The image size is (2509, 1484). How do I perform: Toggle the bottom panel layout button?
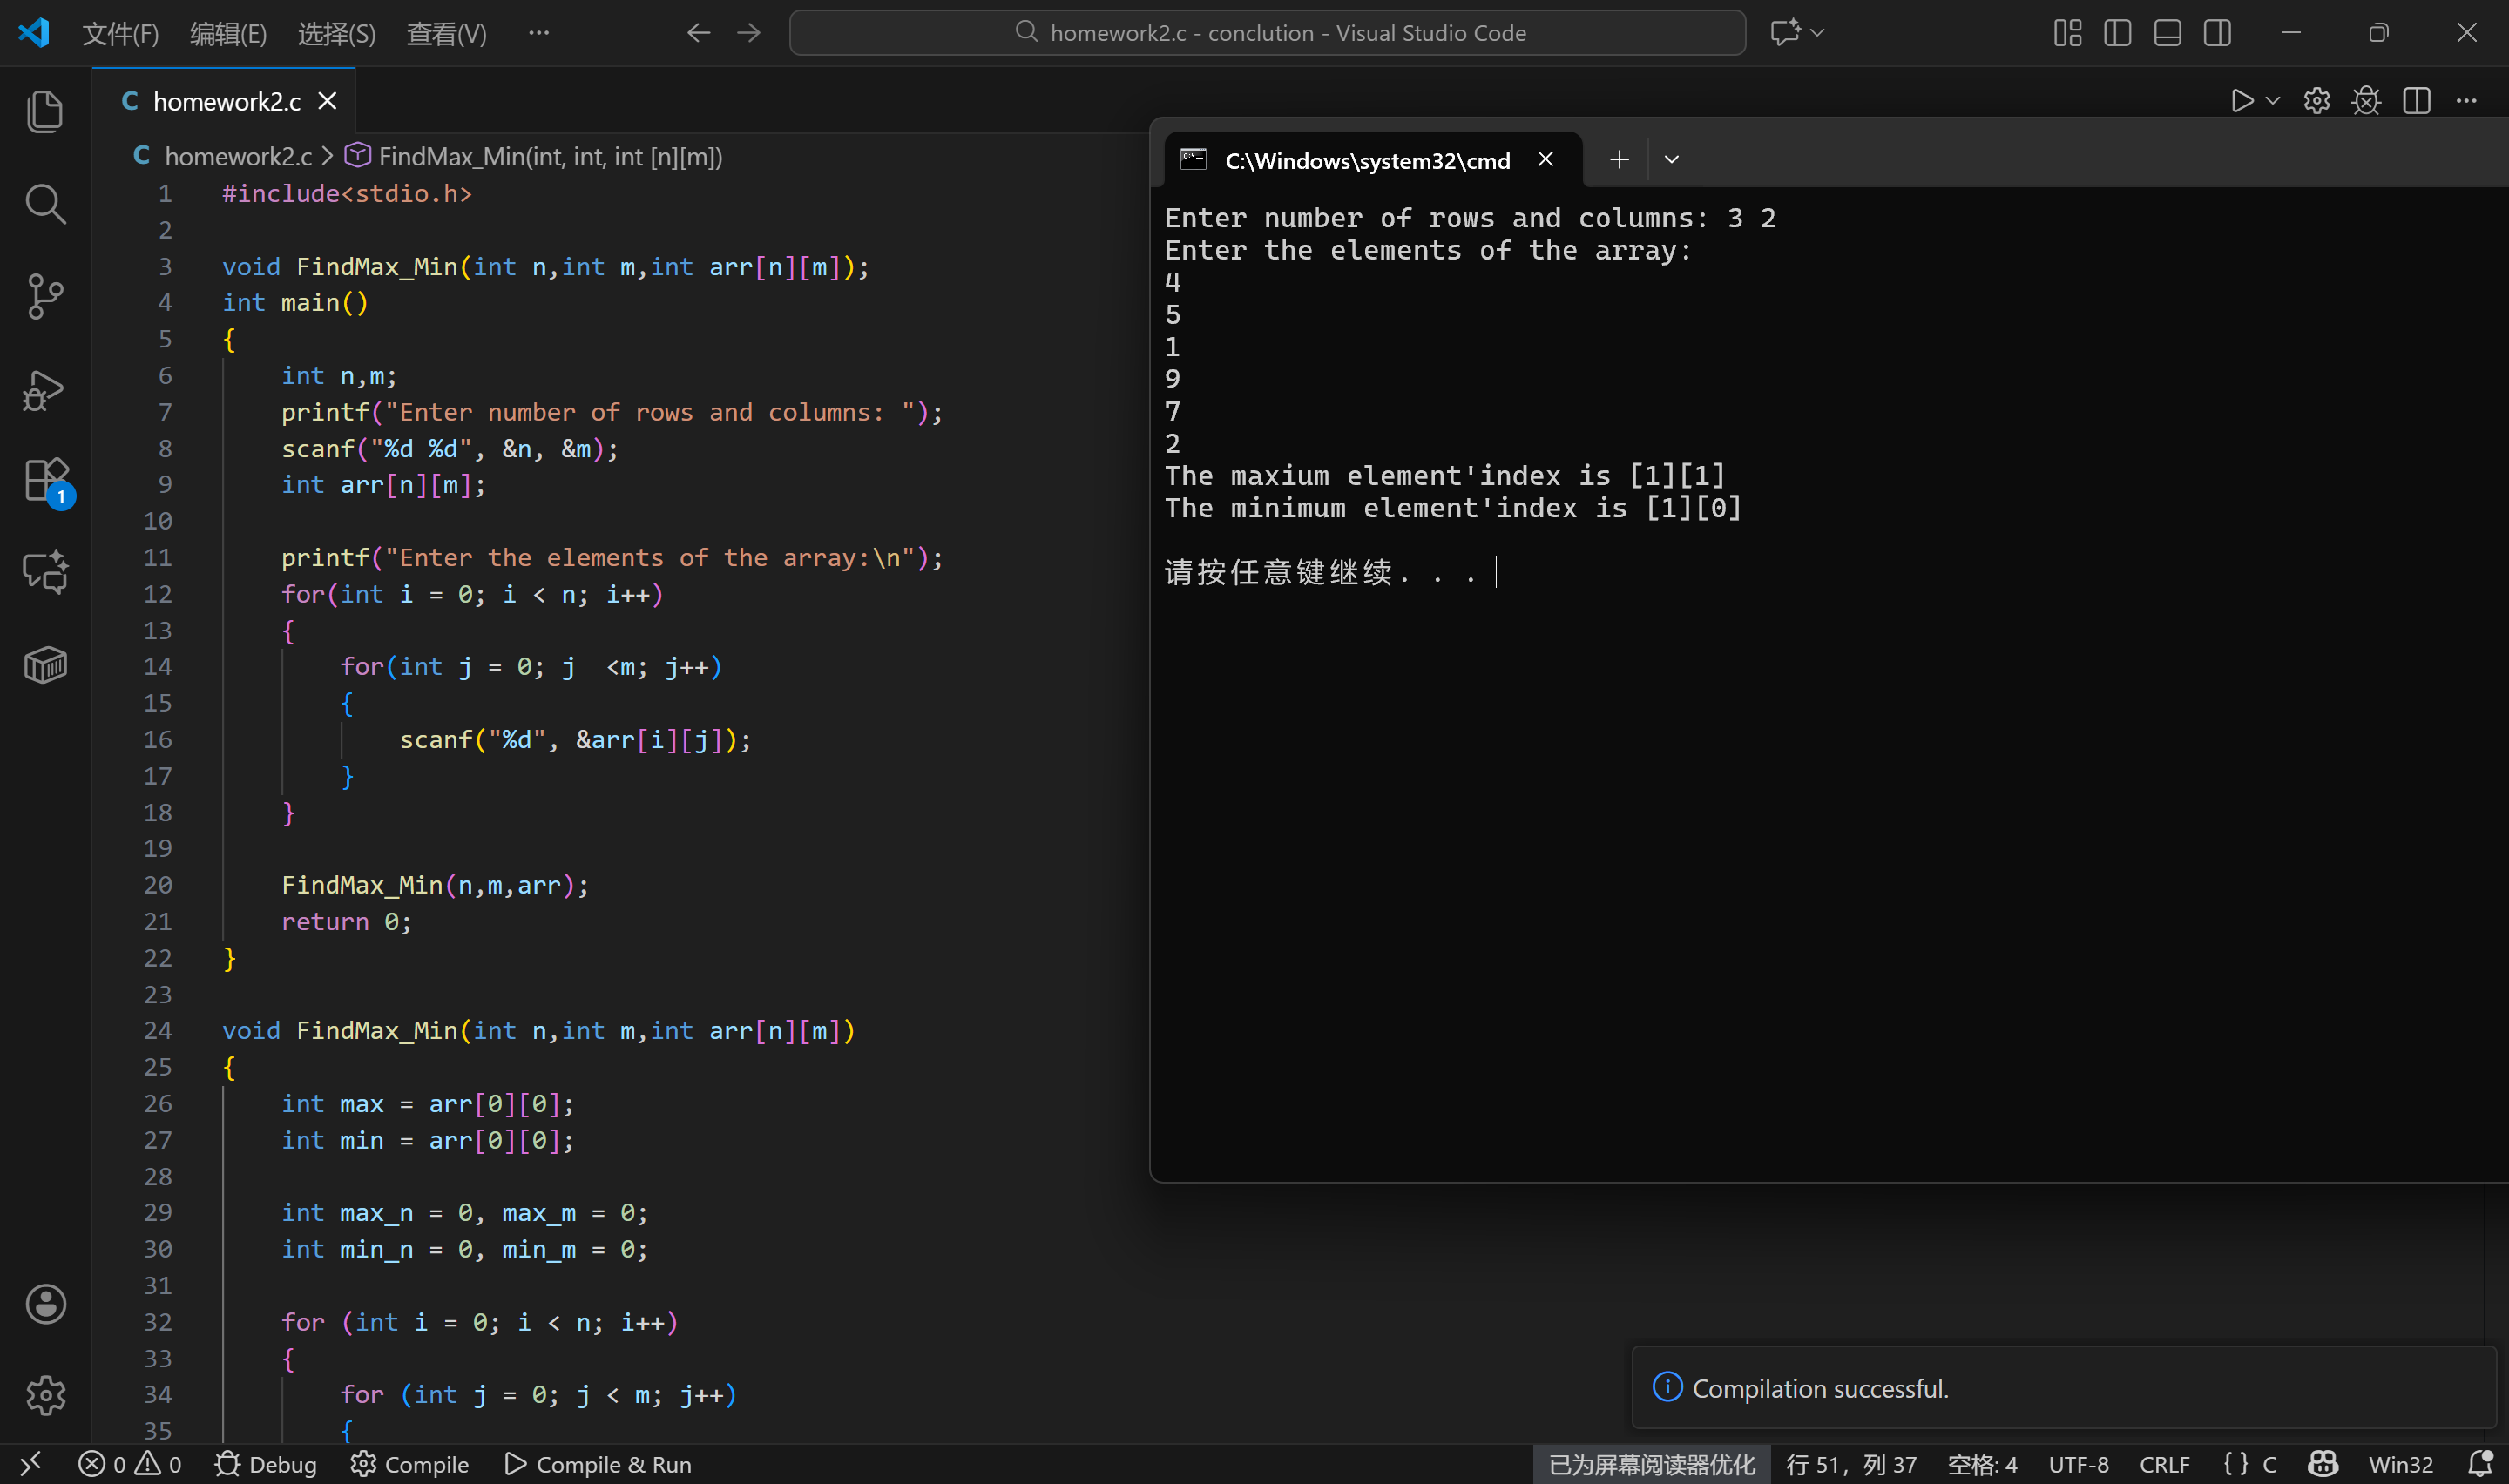tap(2167, 33)
